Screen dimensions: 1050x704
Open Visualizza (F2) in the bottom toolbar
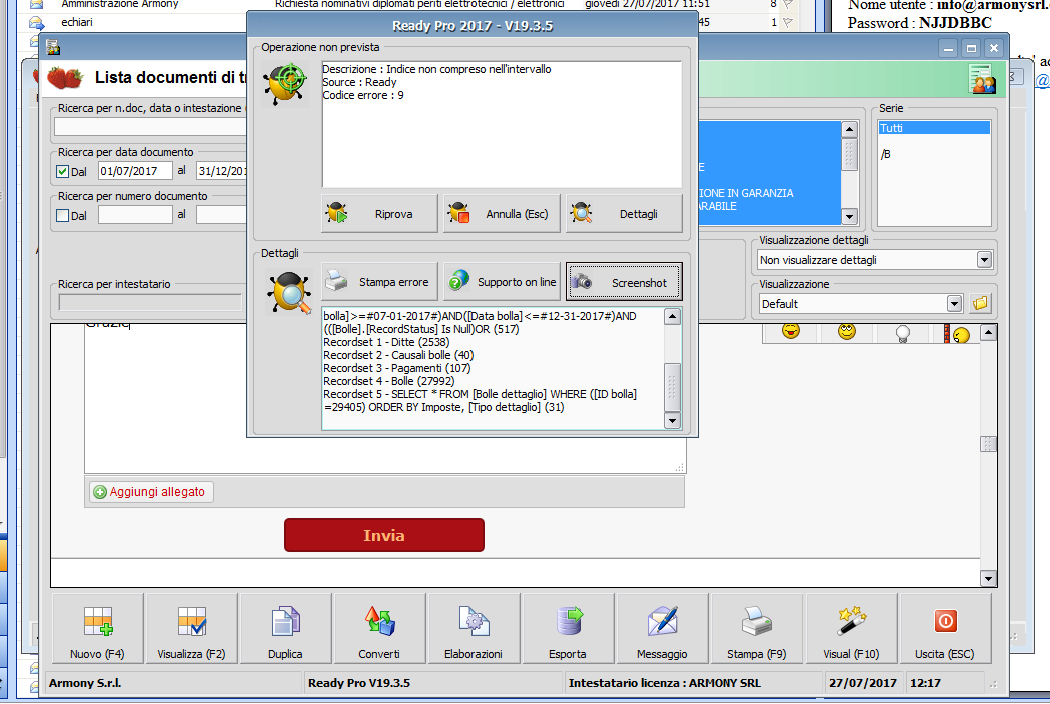(192, 629)
